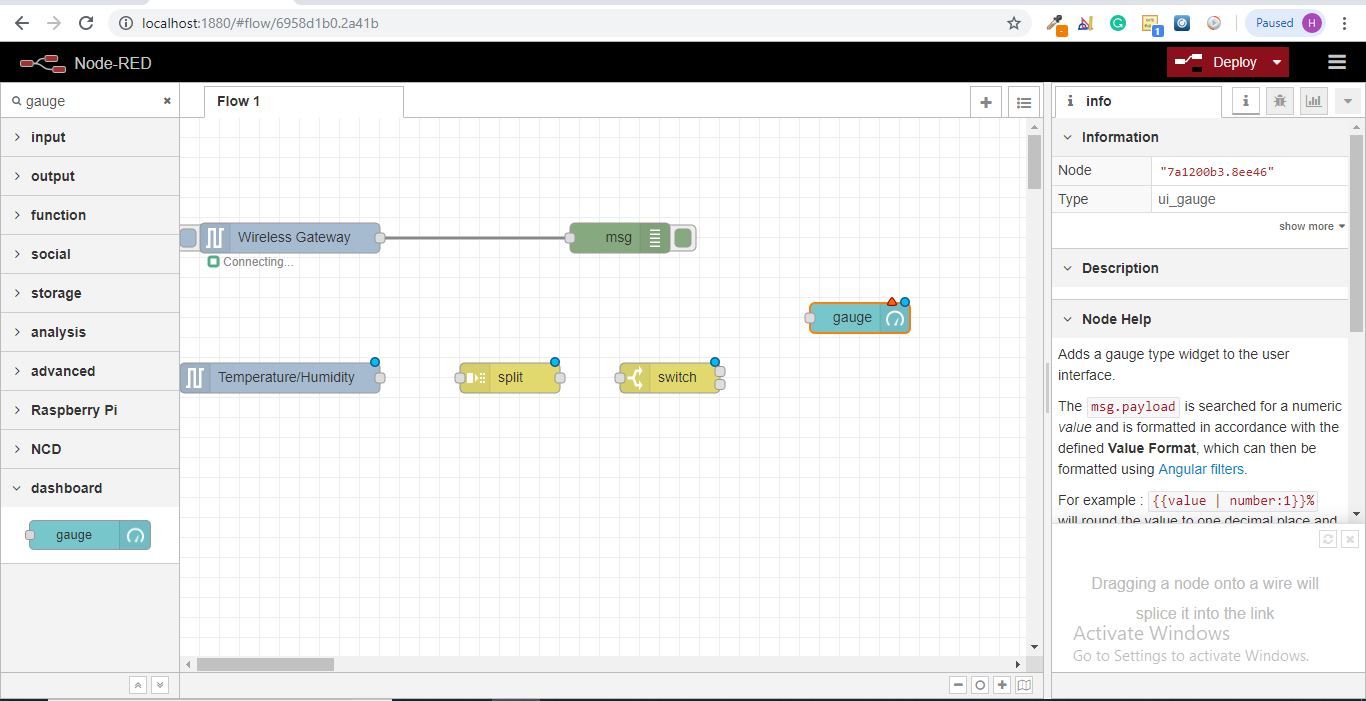Click the horizontal canvas scrollbar thumb

(265, 664)
